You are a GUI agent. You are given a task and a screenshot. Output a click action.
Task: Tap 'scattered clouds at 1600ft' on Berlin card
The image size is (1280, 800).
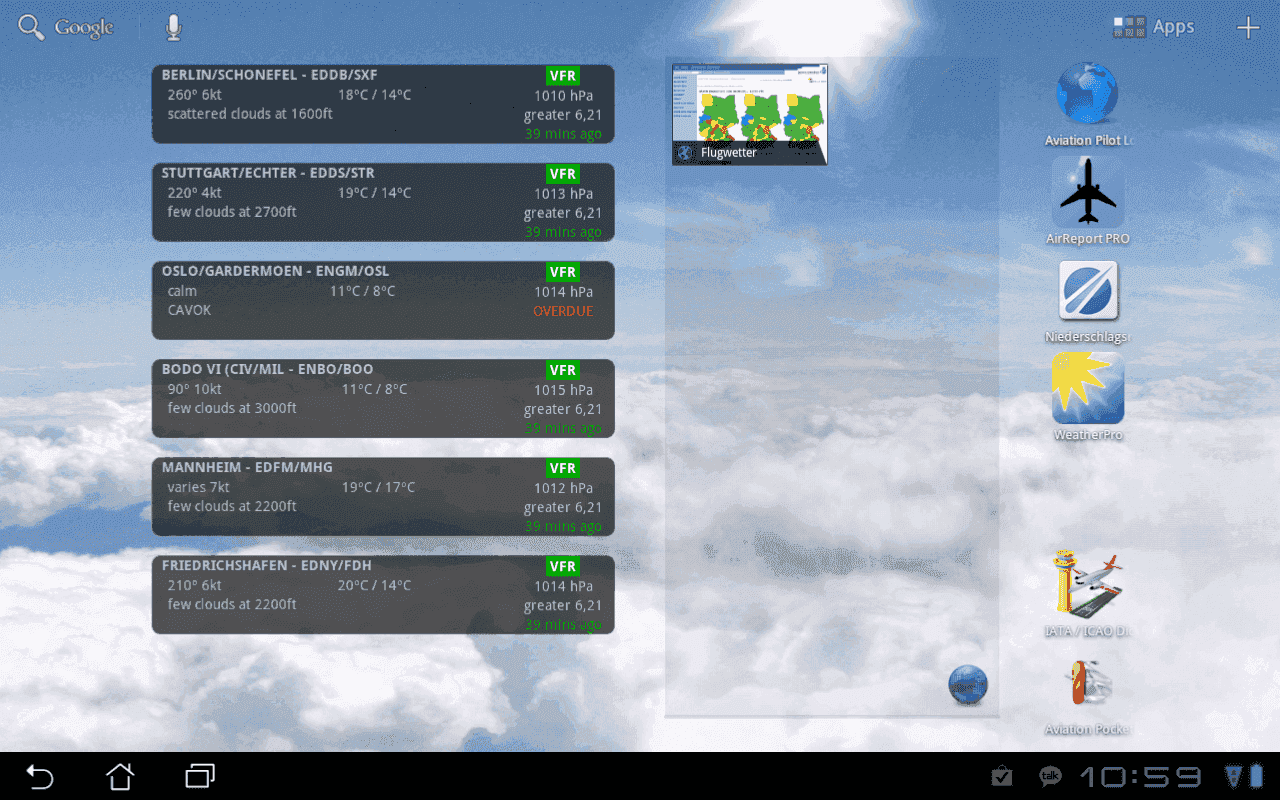[250, 114]
